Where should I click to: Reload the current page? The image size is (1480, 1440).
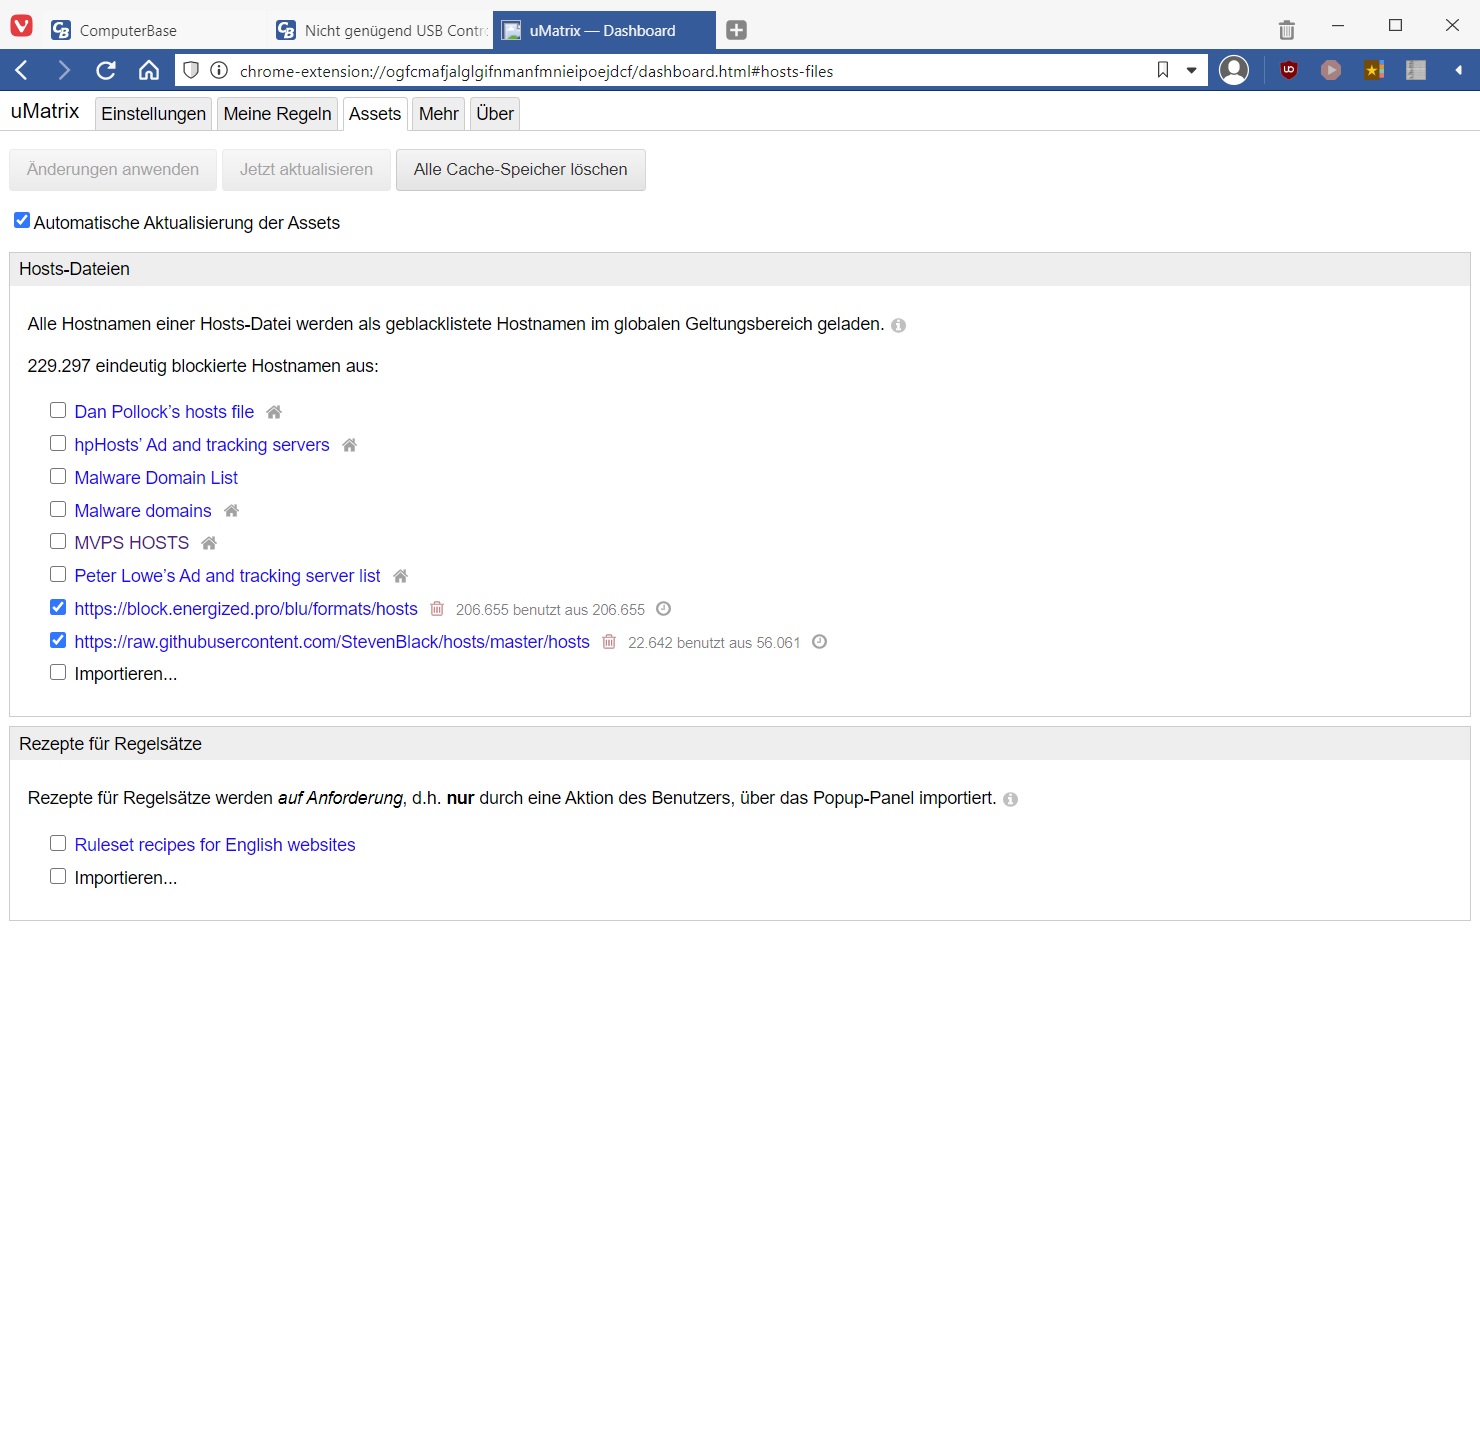[106, 70]
